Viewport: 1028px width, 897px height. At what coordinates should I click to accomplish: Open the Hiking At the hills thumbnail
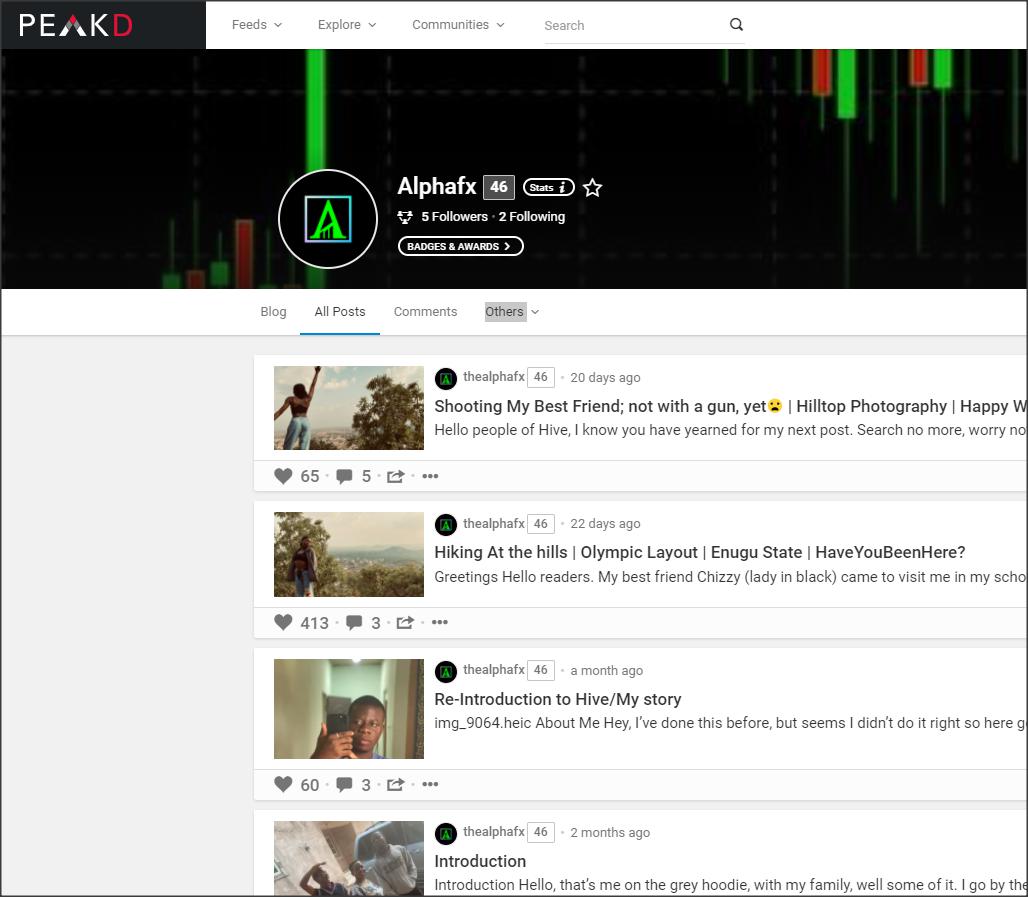pyautogui.click(x=349, y=555)
